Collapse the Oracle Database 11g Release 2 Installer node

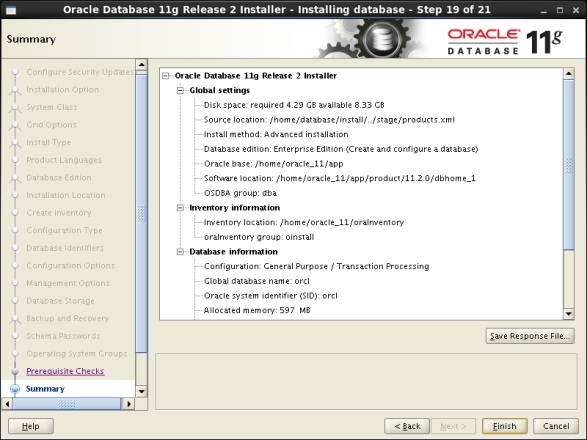click(165, 76)
